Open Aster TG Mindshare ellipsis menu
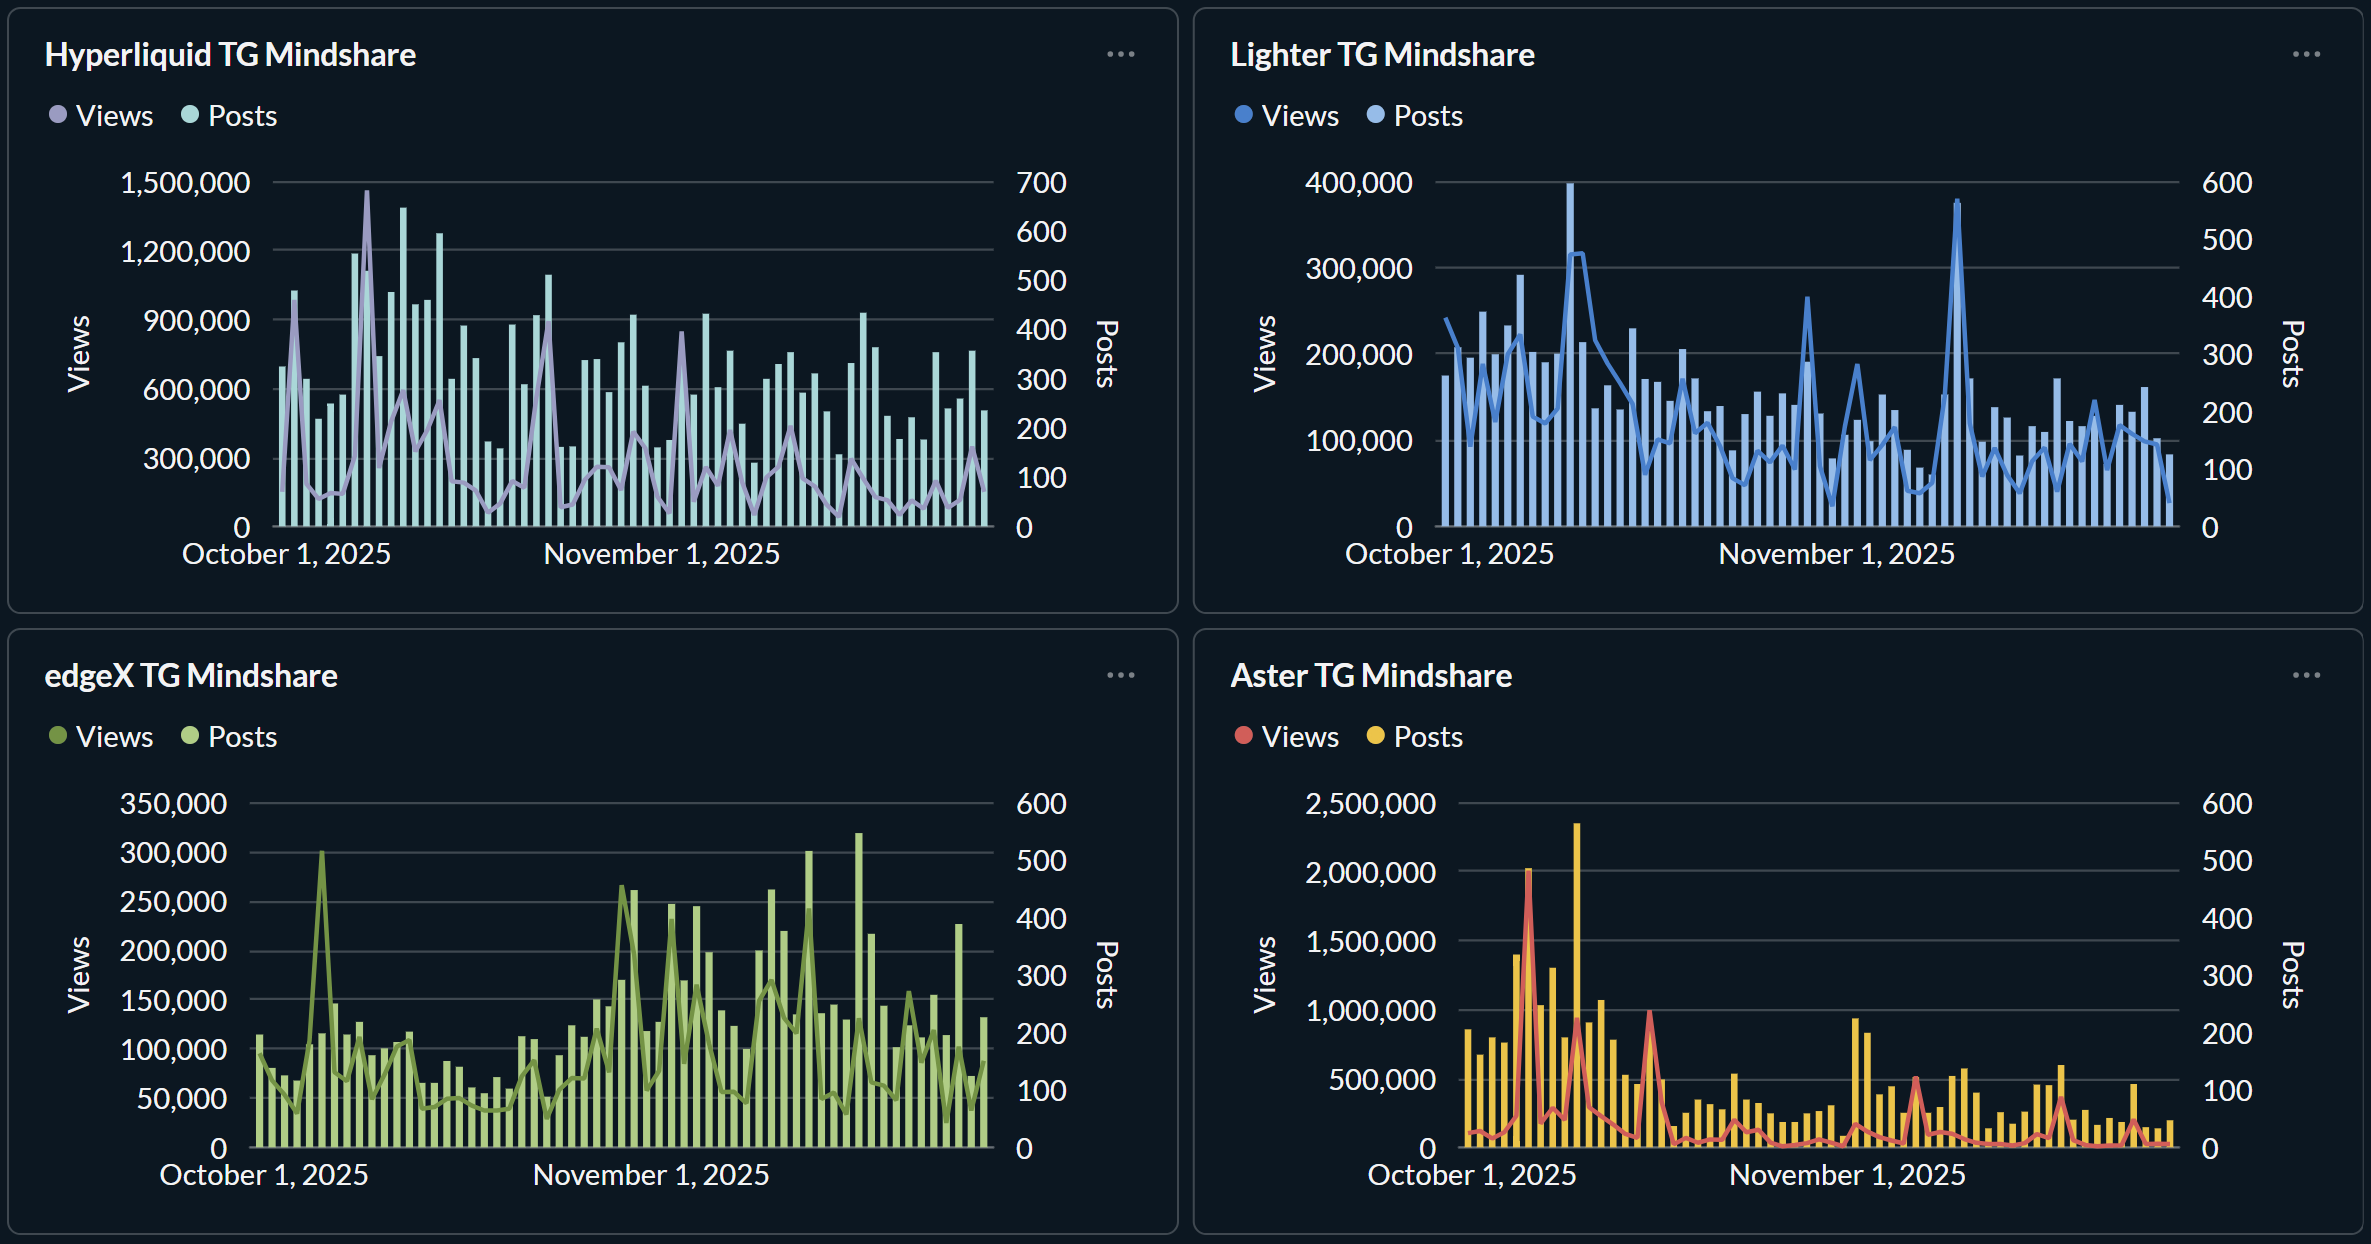2371x1244 pixels. pyautogui.click(x=2306, y=675)
